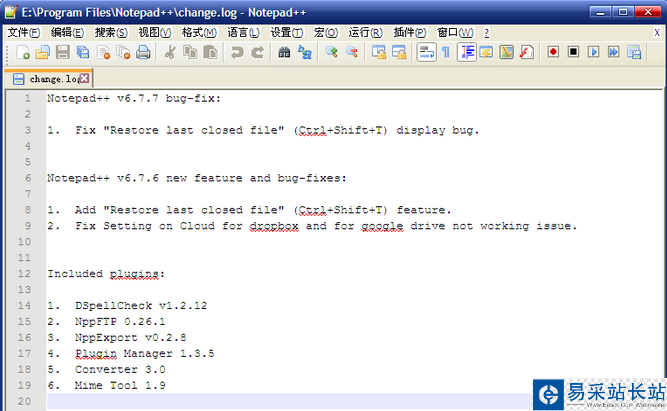Click the macro Playback icon

click(x=593, y=52)
